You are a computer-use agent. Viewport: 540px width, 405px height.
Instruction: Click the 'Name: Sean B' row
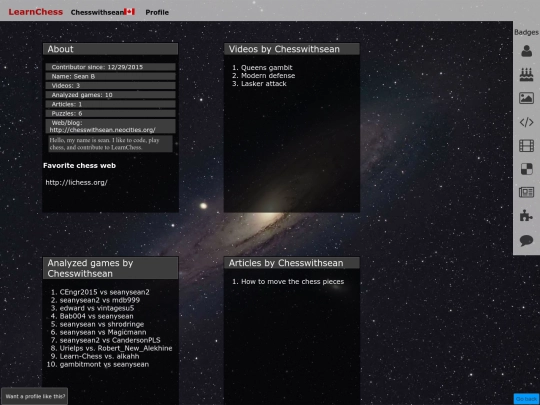click(111, 76)
